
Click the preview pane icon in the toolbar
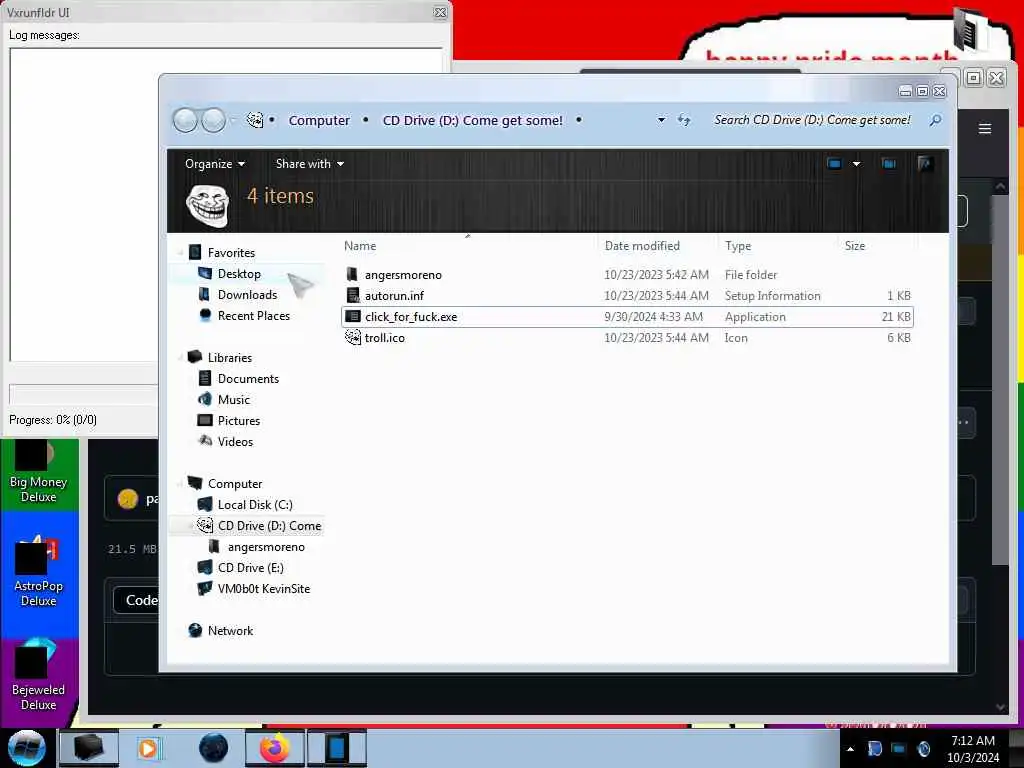click(x=889, y=163)
